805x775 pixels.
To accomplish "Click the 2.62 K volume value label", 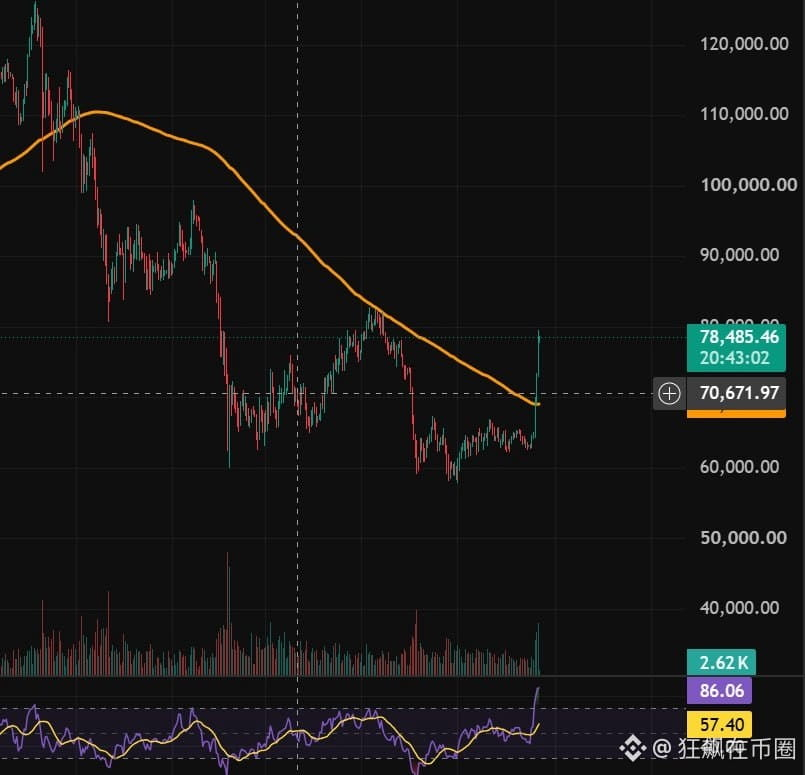I will click(722, 663).
